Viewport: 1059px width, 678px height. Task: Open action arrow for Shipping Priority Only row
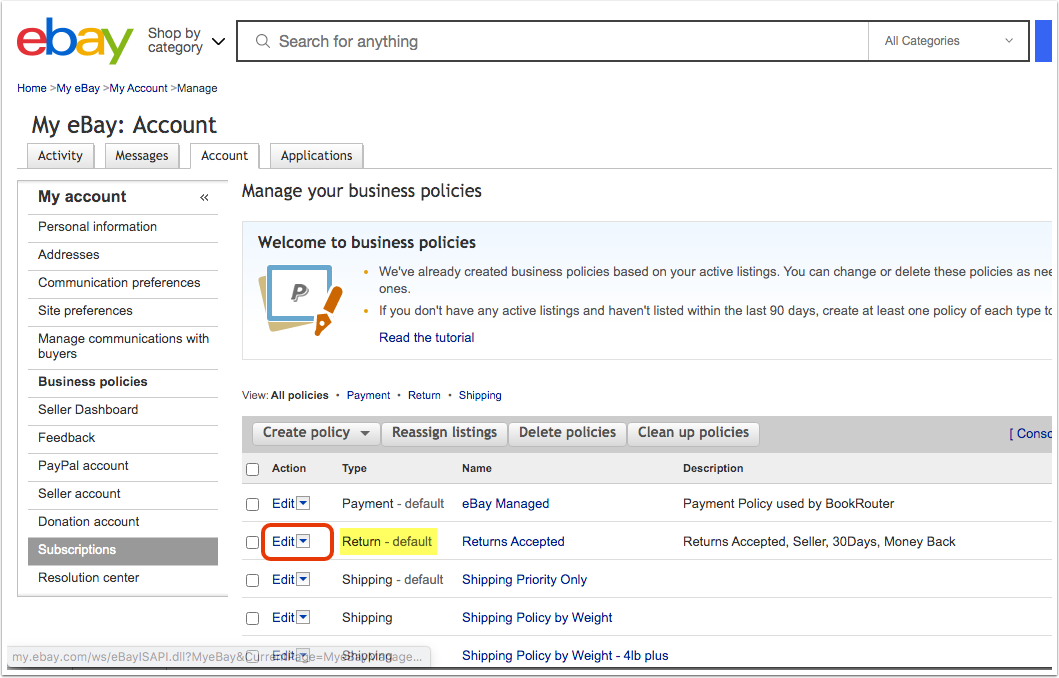[303, 579]
